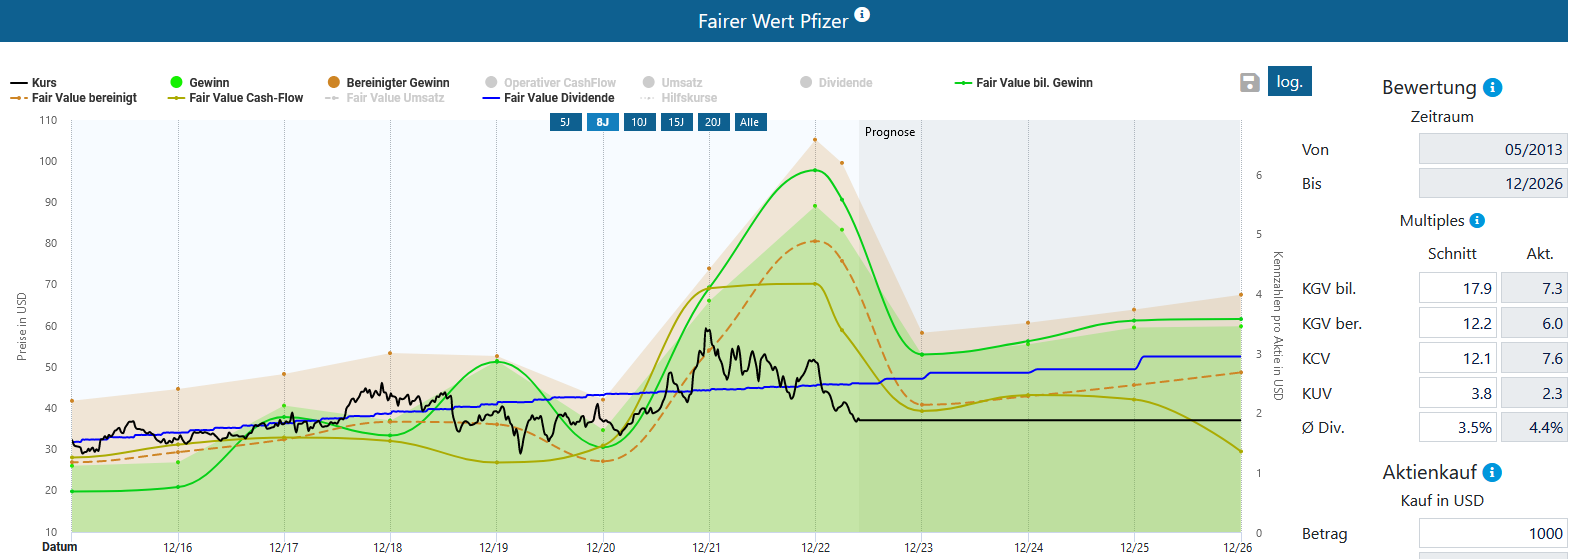Screen dimensions: 1578x559
Task: Enable the Umsatz series in legend
Action: 672,83
